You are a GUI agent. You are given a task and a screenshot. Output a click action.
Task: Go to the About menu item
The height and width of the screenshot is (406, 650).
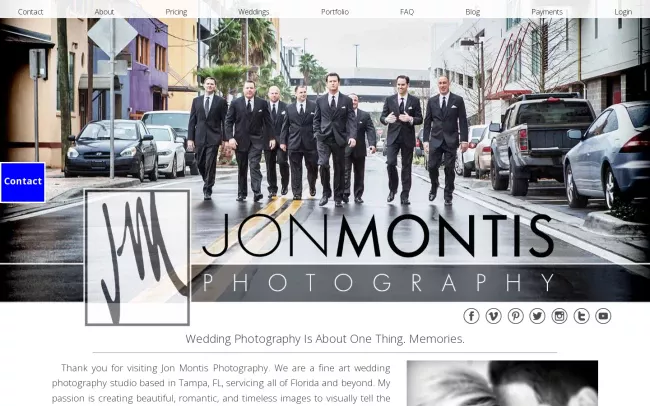[x=104, y=12]
